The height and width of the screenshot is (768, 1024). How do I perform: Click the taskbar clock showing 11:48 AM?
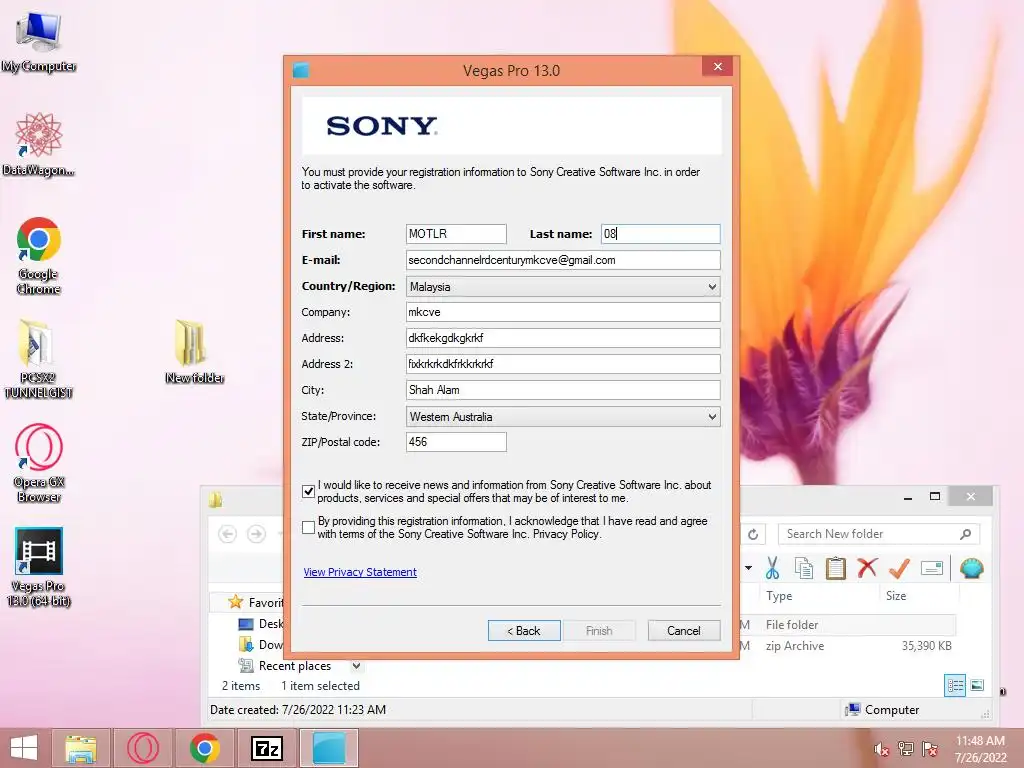(x=980, y=749)
